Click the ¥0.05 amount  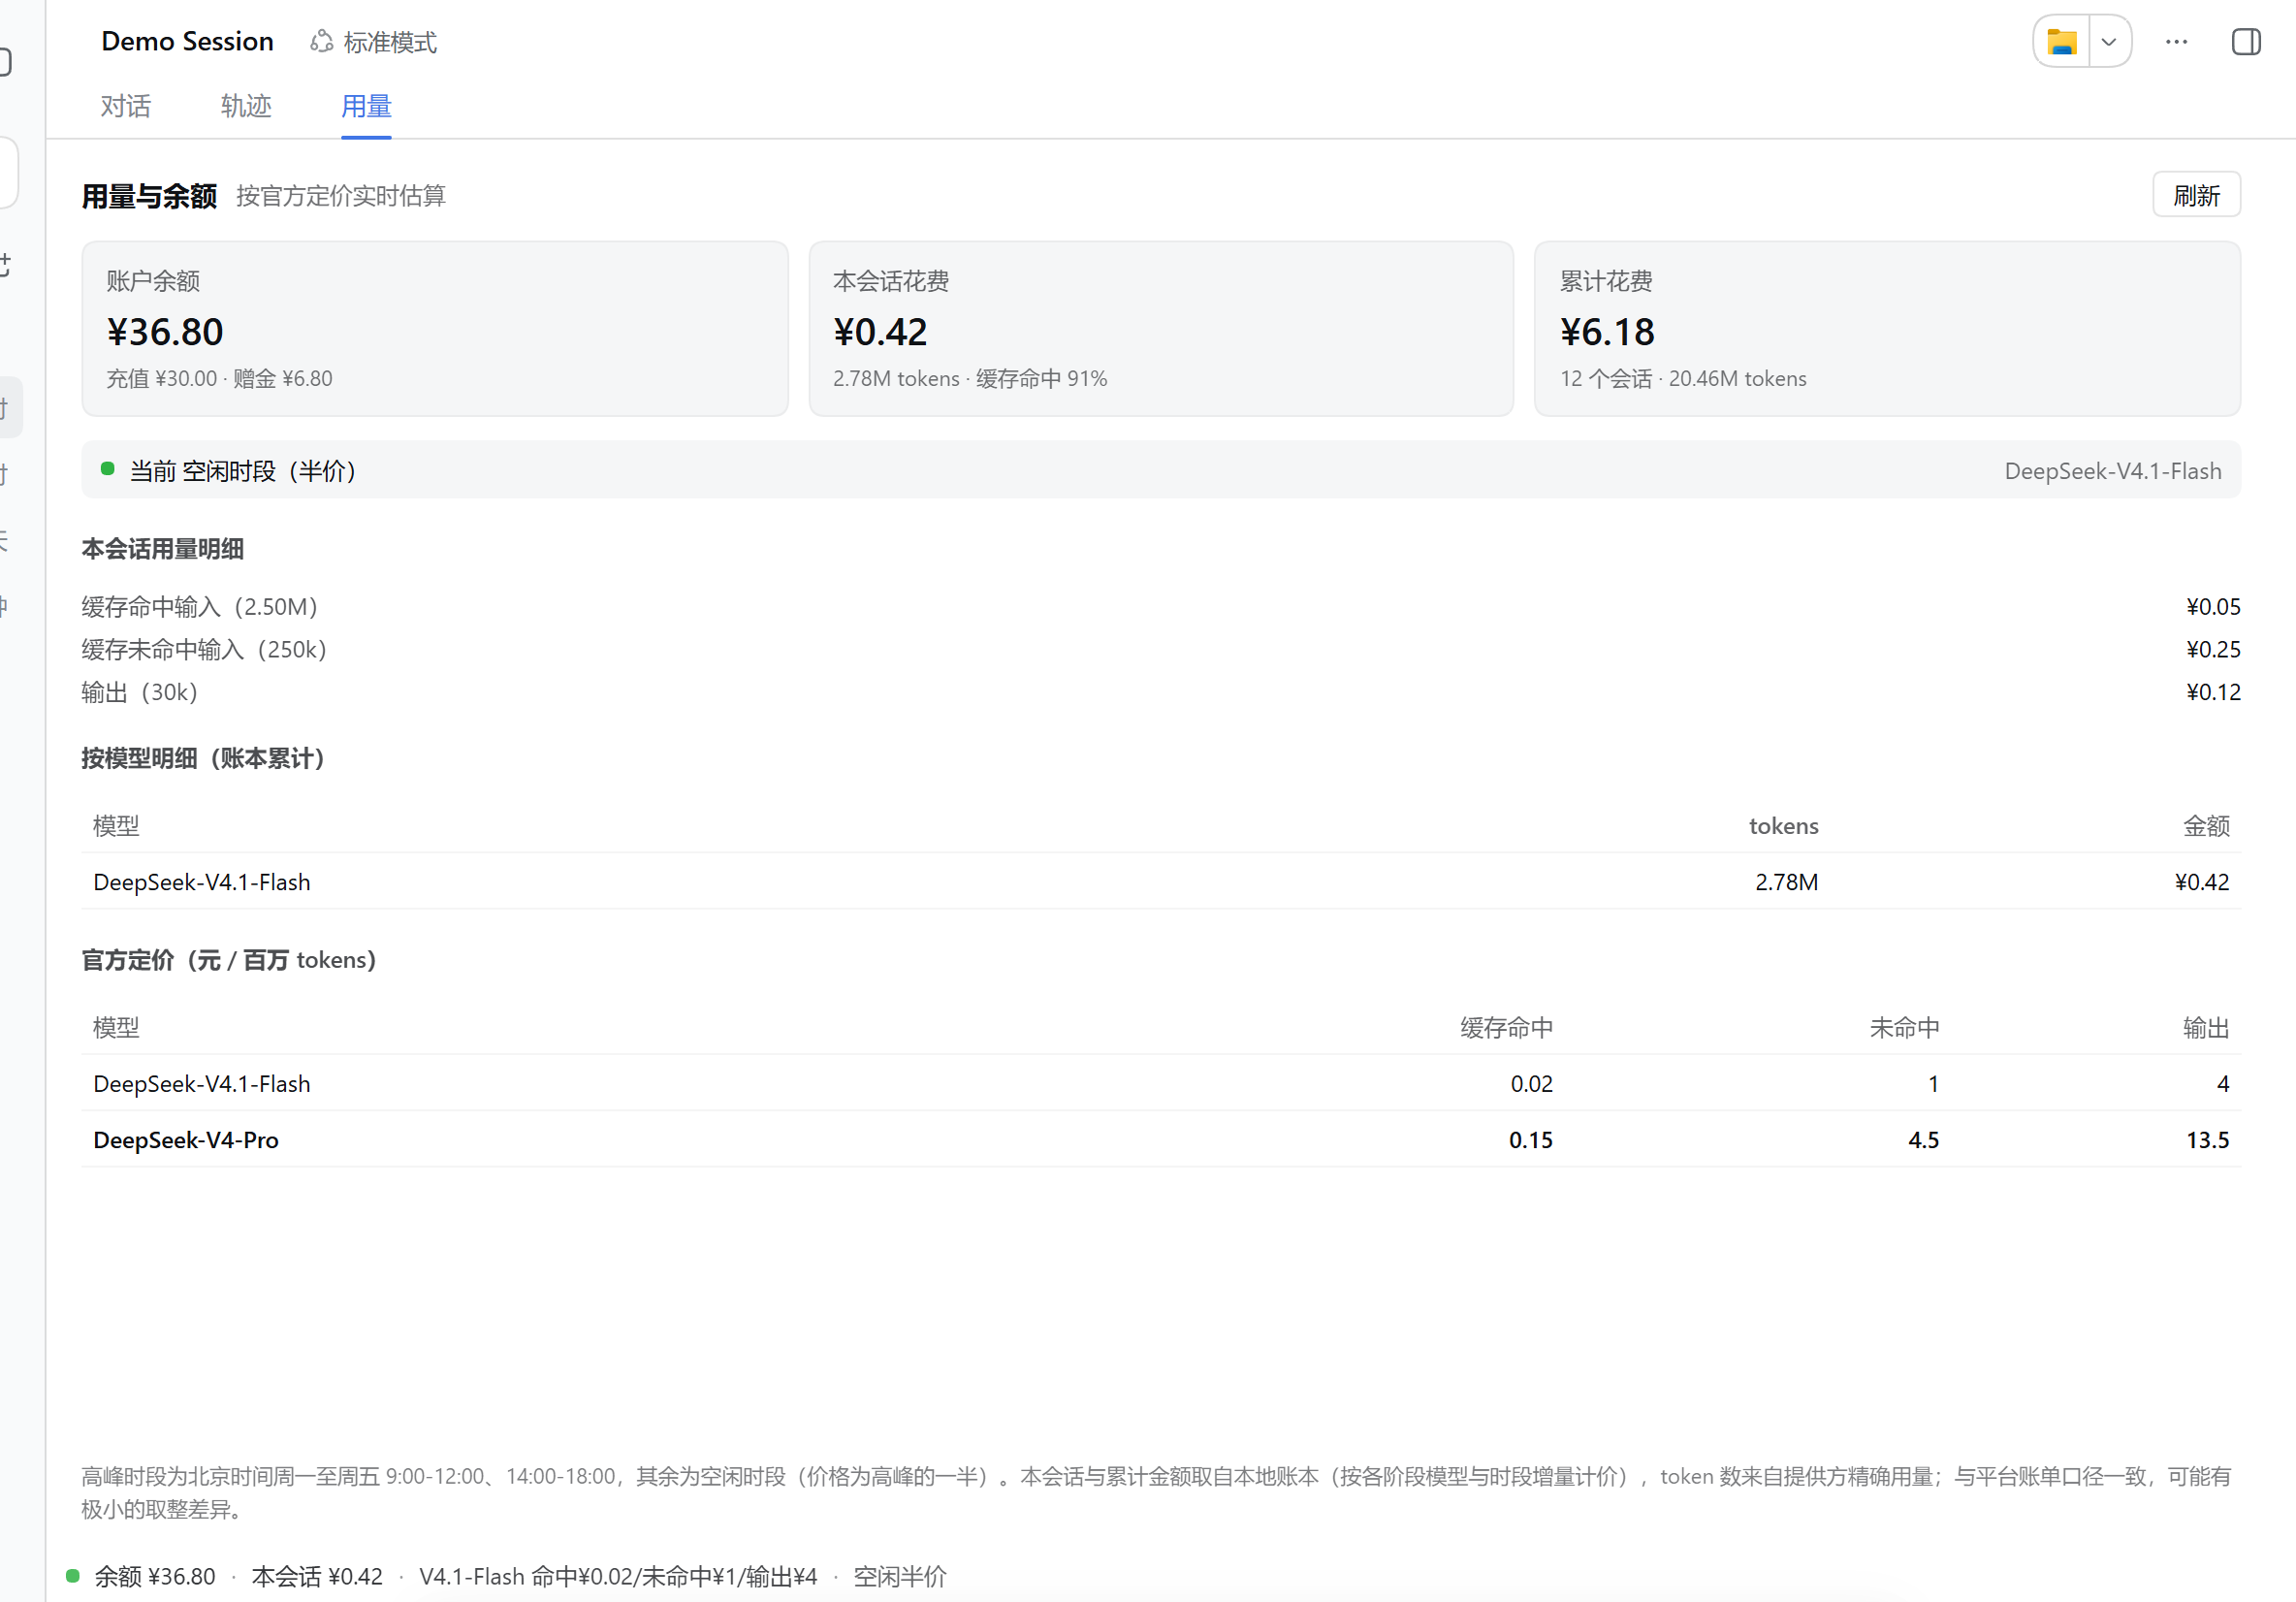coord(2213,607)
